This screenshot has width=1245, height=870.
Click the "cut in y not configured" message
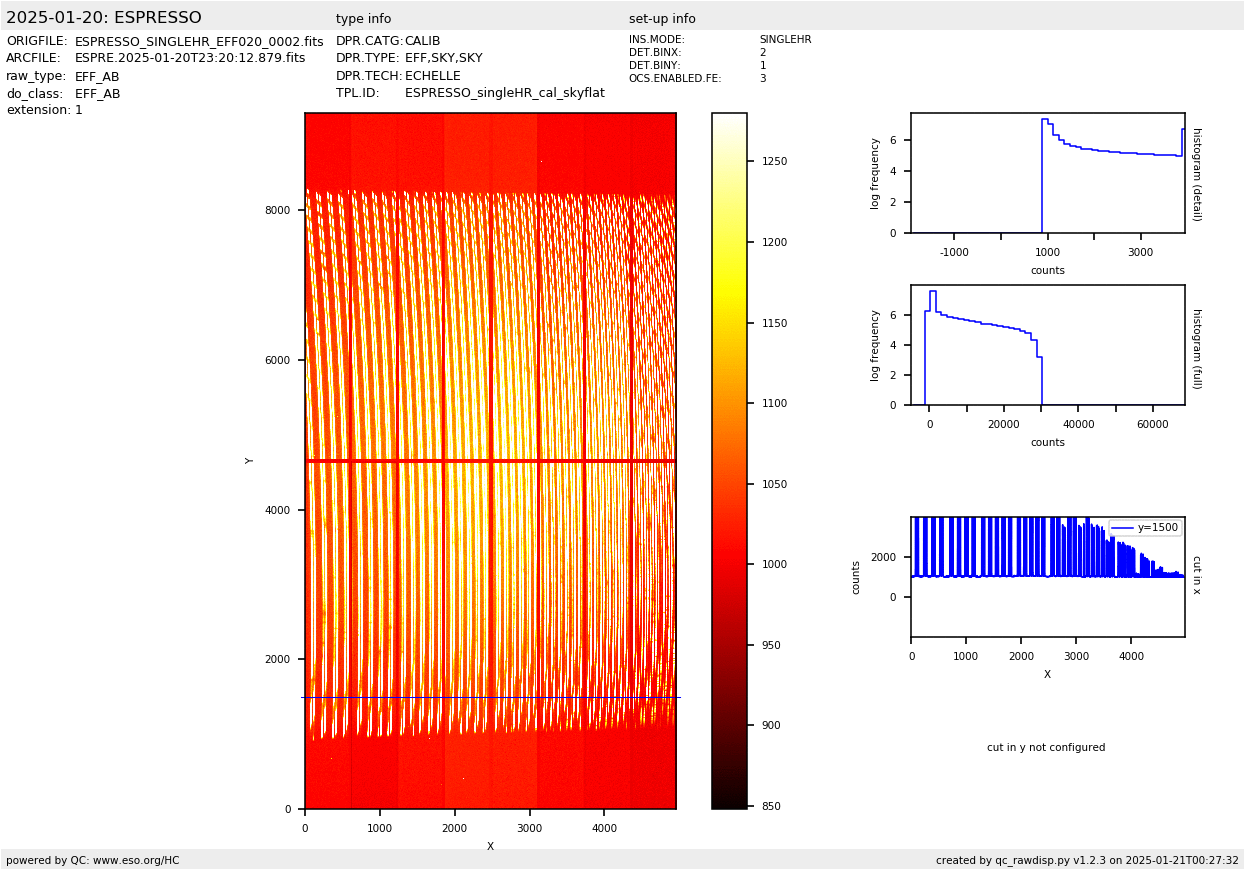1046,748
